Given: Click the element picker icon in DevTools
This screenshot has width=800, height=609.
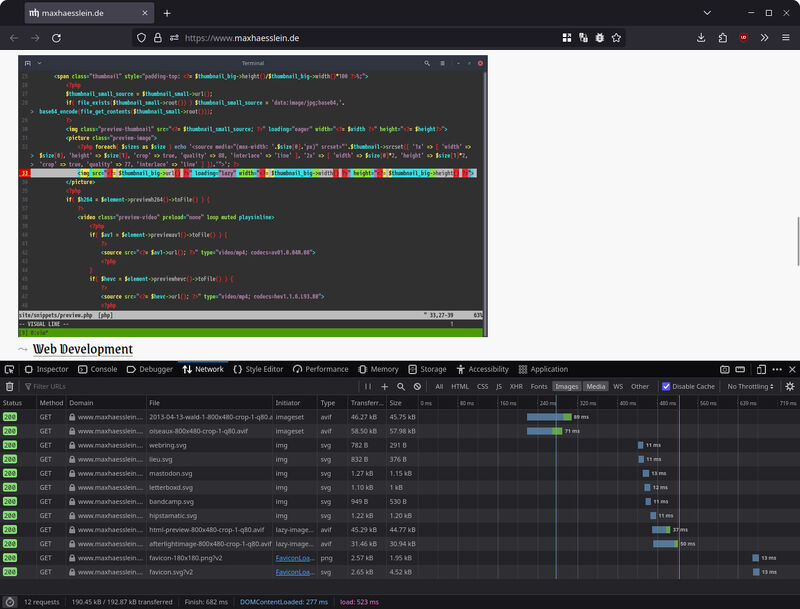Looking at the screenshot, I should pos(10,369).
